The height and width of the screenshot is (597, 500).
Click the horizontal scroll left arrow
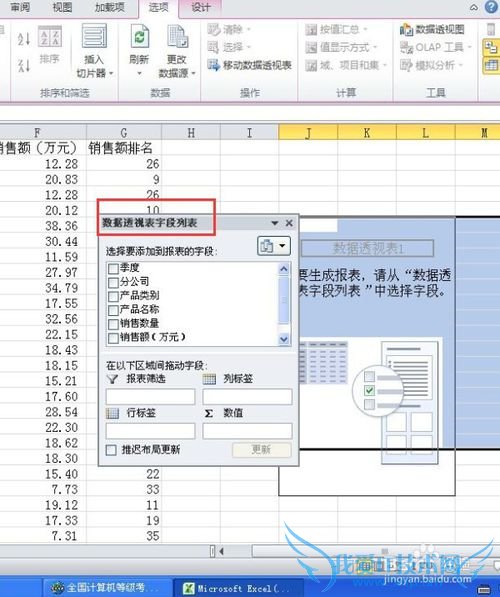(221, 551)
